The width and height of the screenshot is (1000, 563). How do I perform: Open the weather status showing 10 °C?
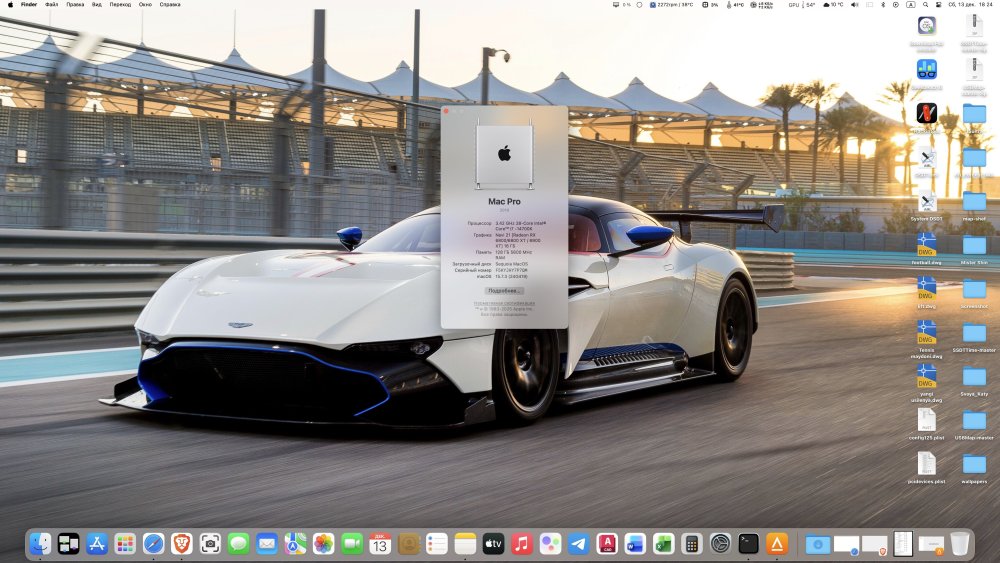833,4
